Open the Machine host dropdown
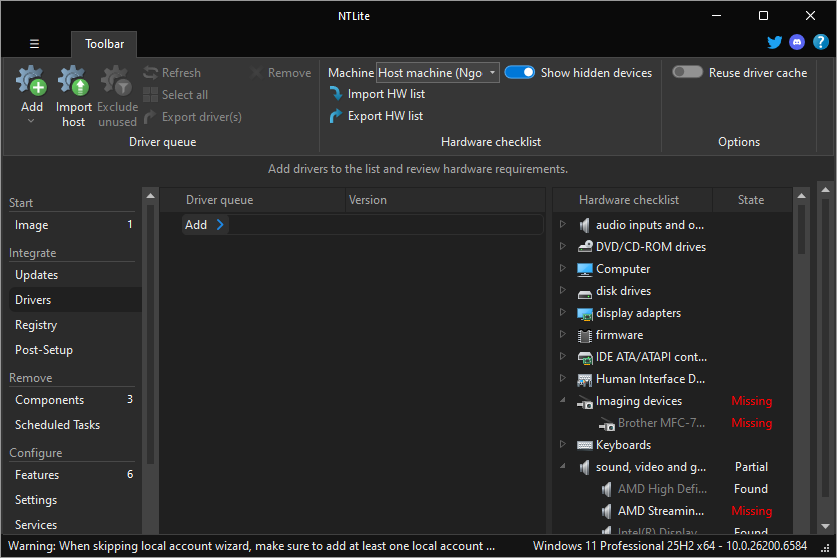The image size is (837, 558). (x=437, y=73)
